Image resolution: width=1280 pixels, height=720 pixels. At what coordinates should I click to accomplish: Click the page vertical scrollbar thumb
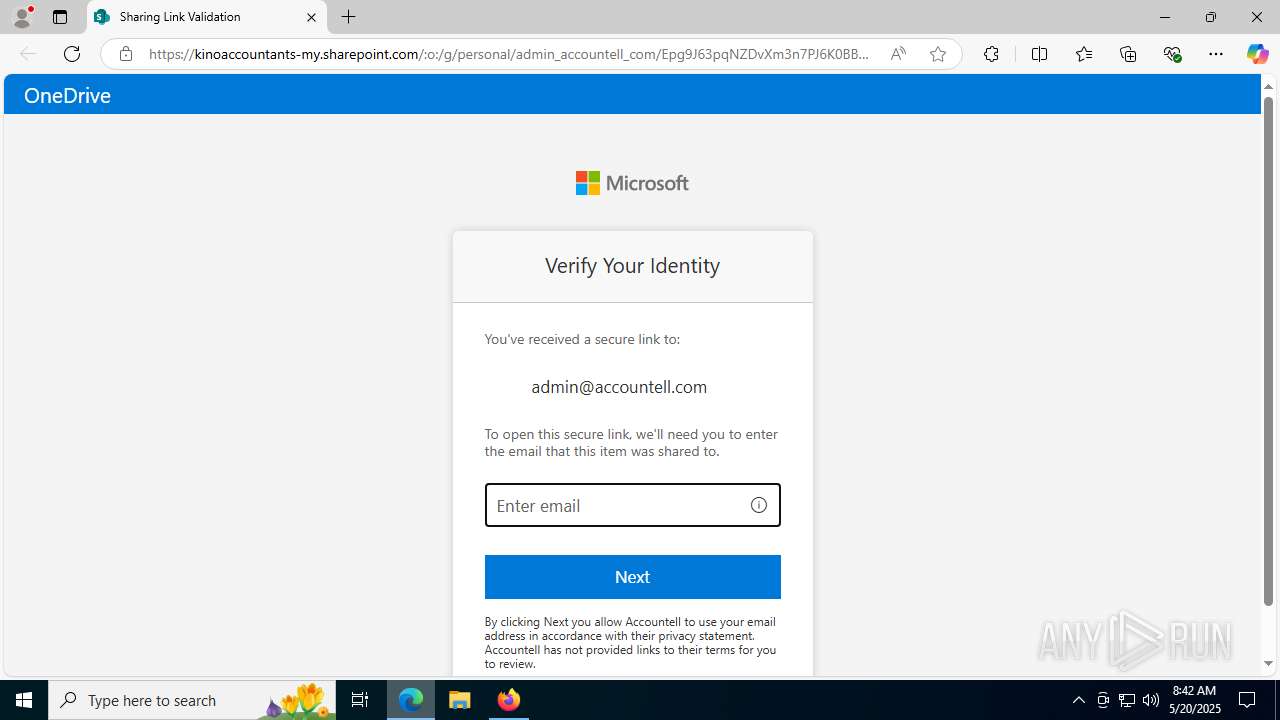coord(1268,350)
